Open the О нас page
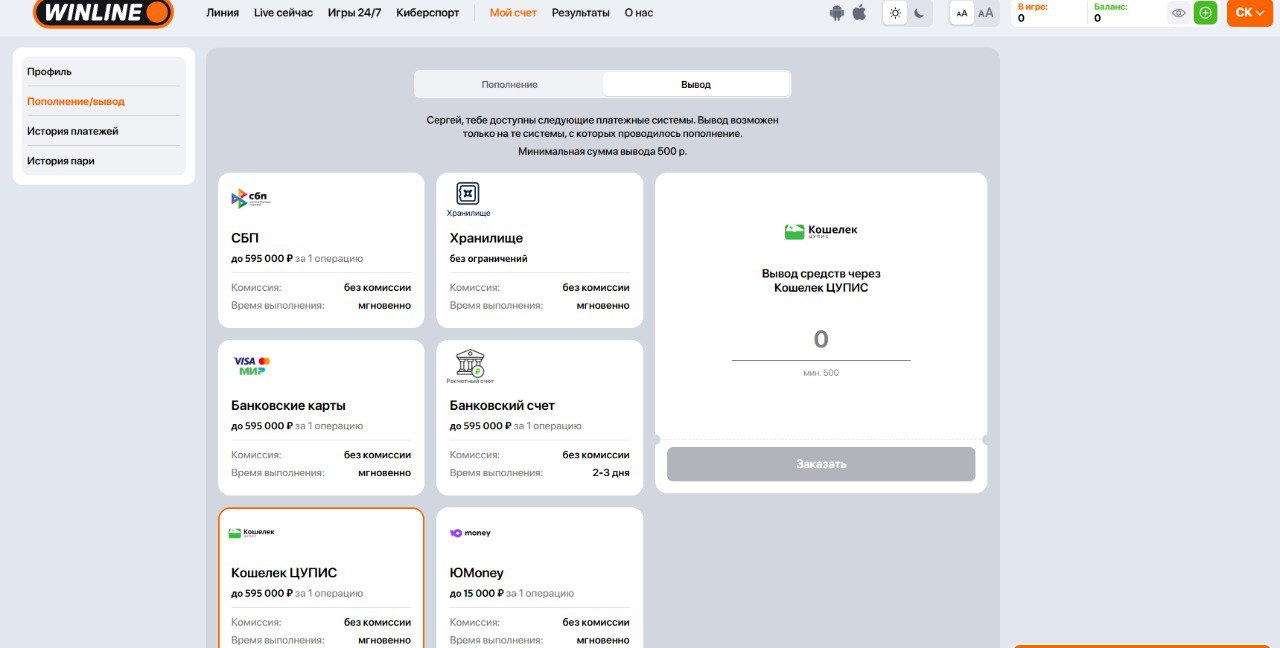The height and width of the screenshot is (648, 1280). pyautogui.click(x=639, y=13)
